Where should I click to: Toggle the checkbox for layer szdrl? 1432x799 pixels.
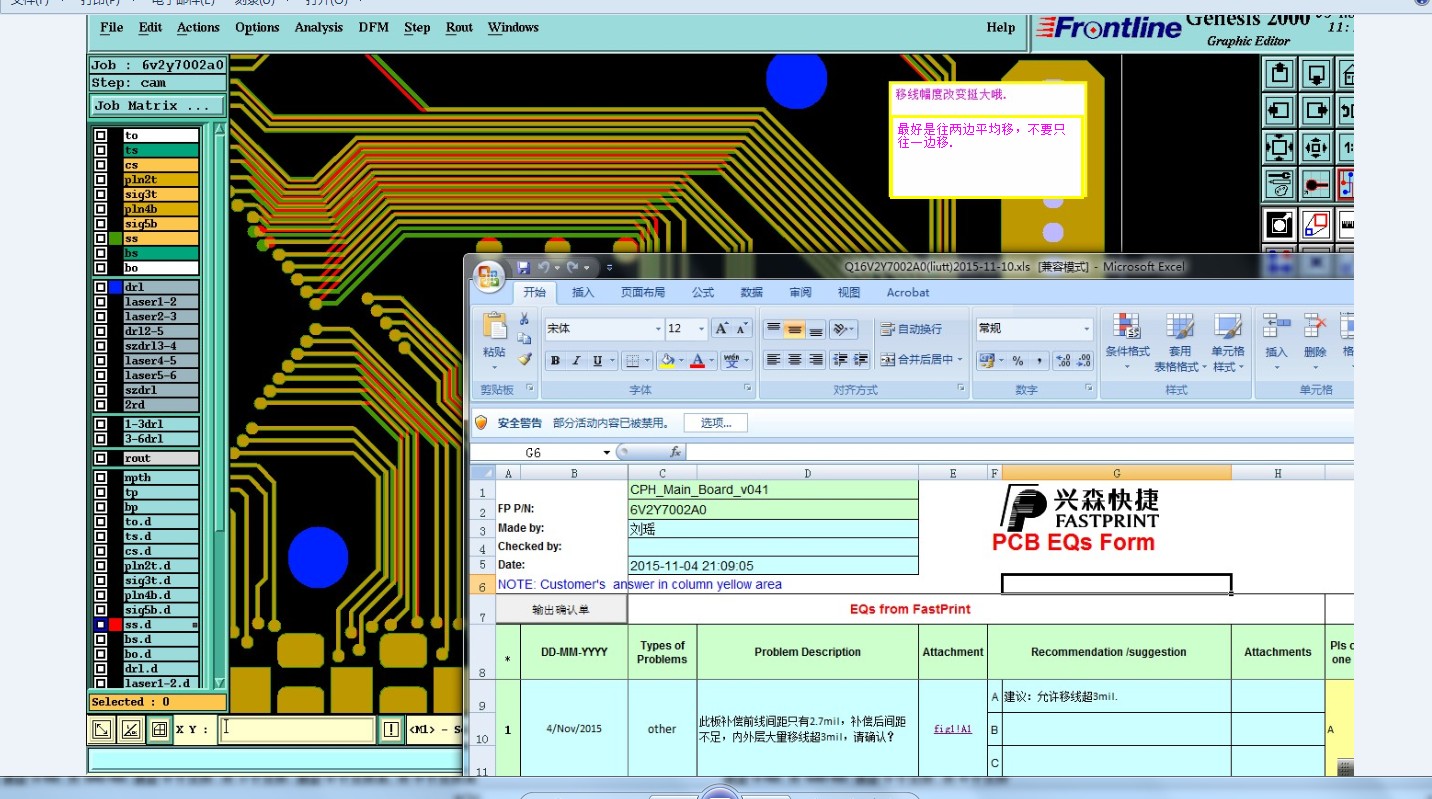tap(101, 390)
